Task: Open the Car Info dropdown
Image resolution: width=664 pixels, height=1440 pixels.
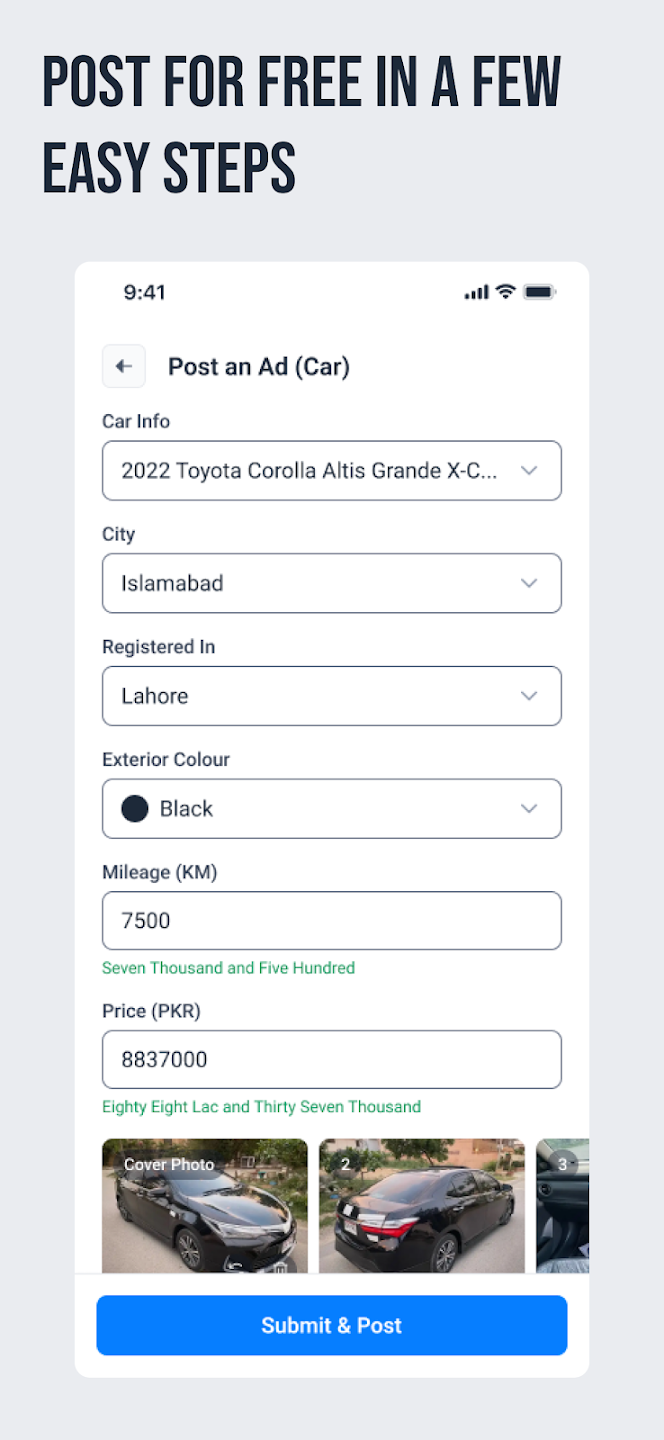Action: point(331,470)
